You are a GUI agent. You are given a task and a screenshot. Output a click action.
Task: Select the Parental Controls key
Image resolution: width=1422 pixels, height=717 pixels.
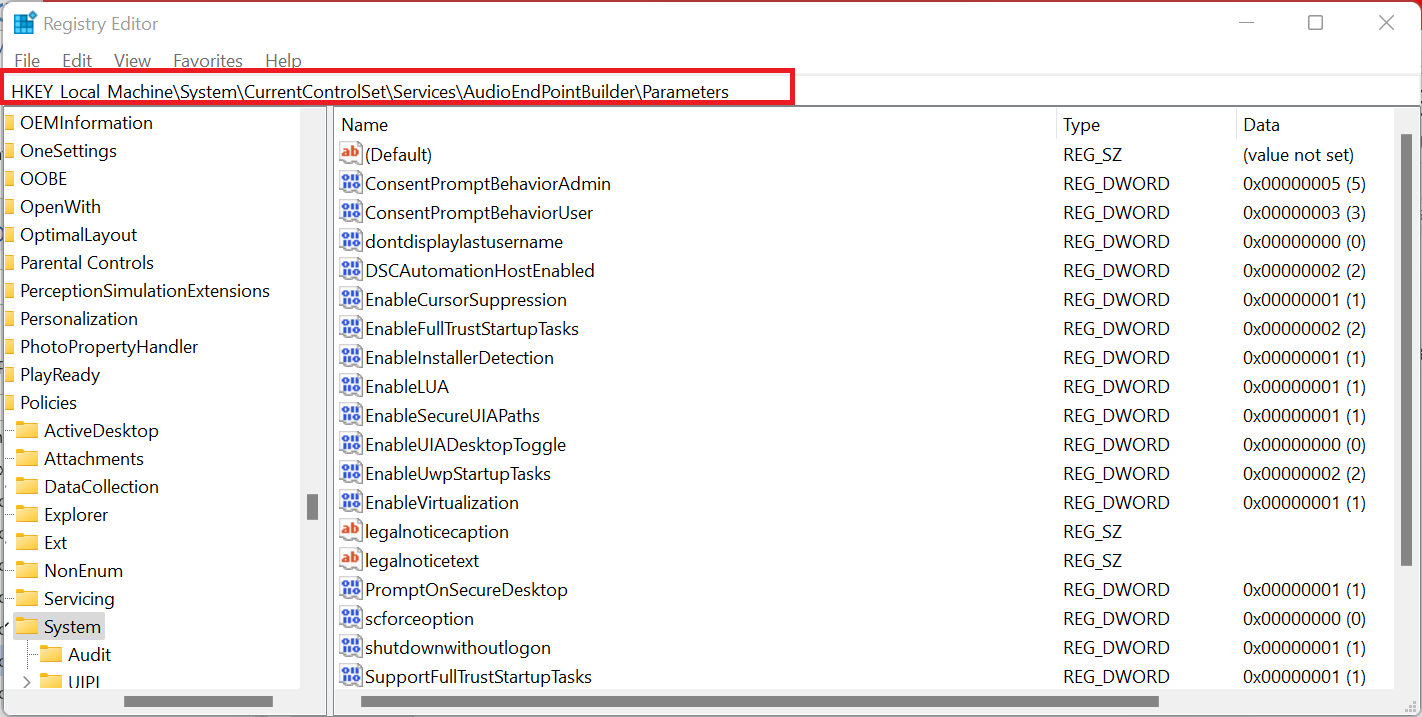click(x=86, y=263)
